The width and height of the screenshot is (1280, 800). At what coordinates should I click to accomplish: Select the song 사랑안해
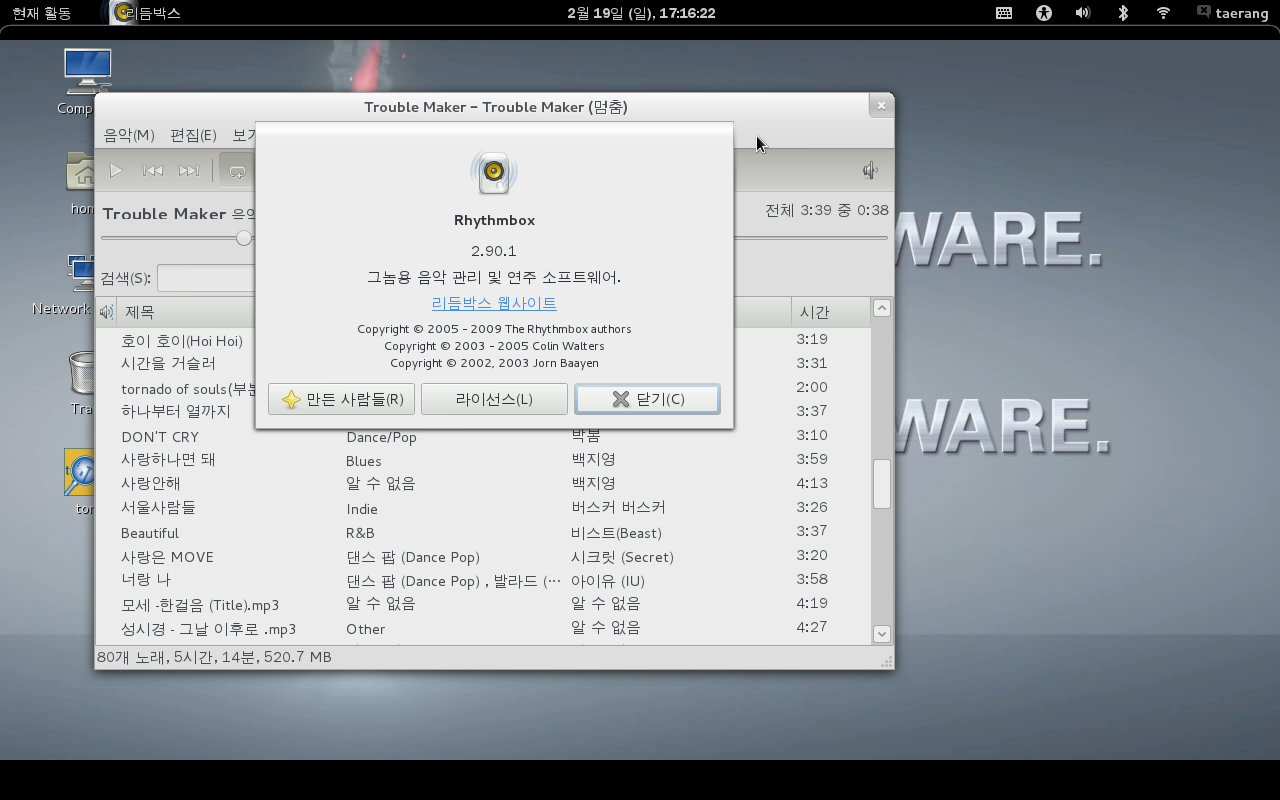(x=151, y=483)
